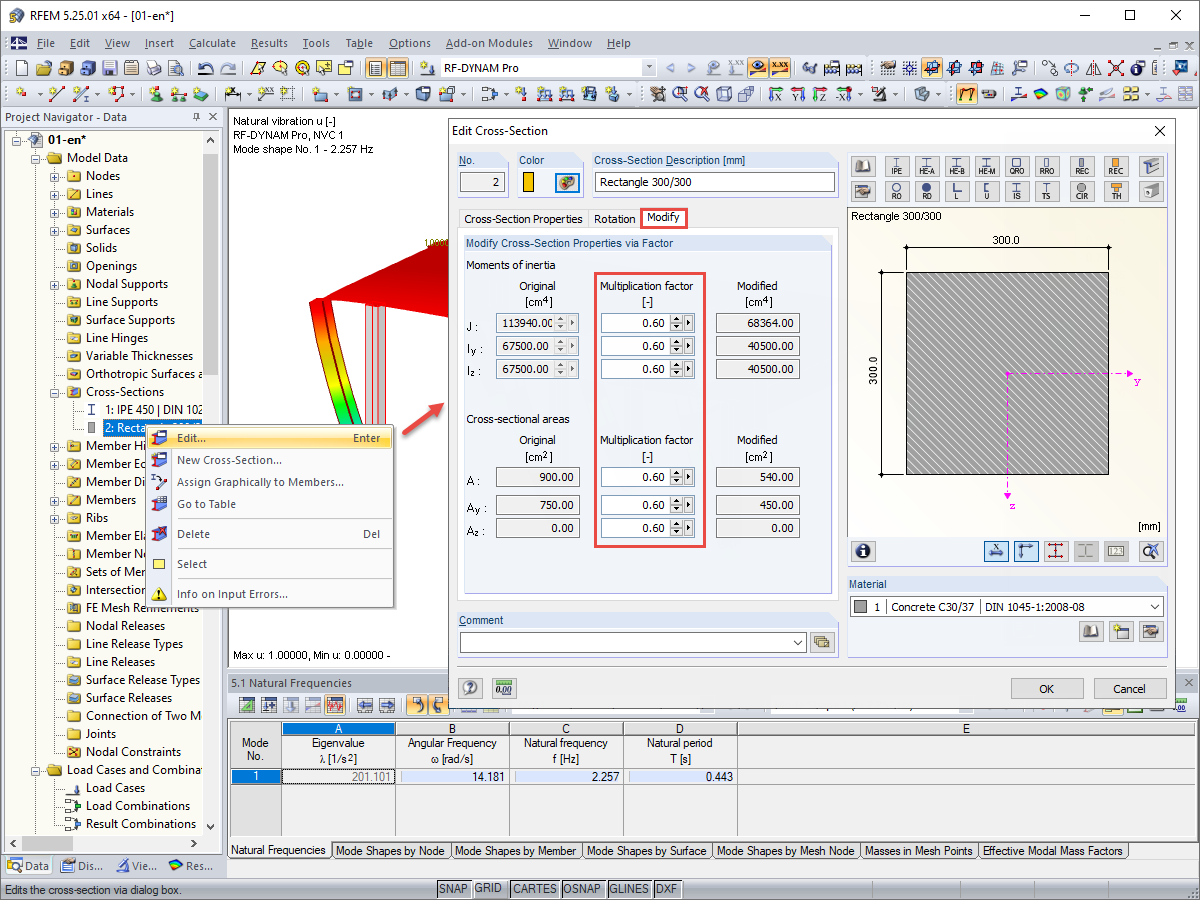Collapse the Model Data tree node

coord(37,158)
